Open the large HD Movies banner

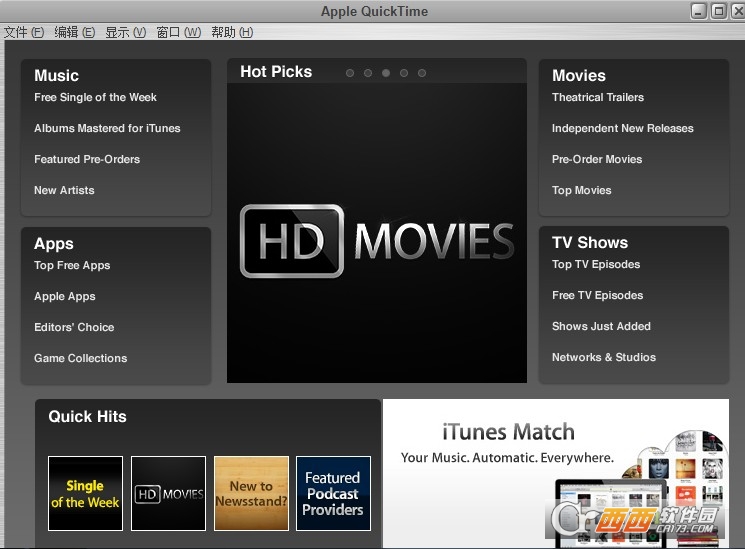pyautogui.click(x=377, y=233)
